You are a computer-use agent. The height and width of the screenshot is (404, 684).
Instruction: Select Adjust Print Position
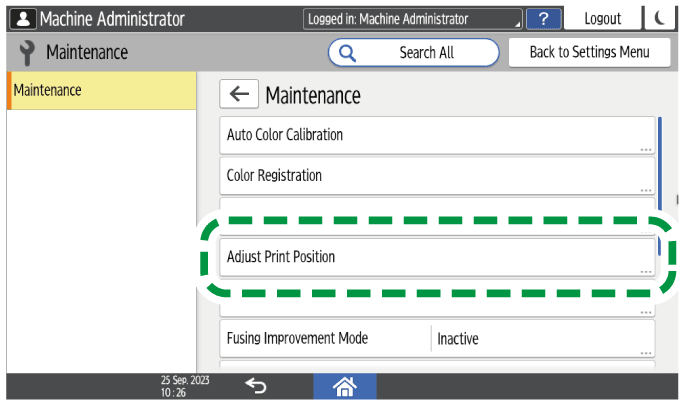point(436,257)
